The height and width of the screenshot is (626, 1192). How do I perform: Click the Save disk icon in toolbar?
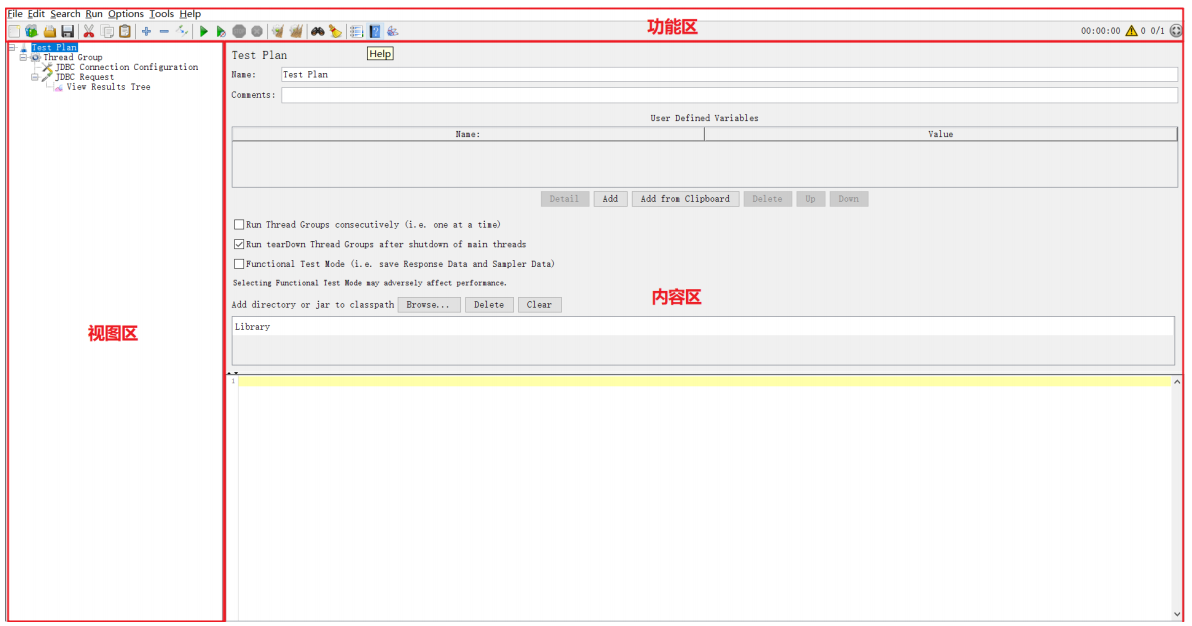[x=68, y=31]
